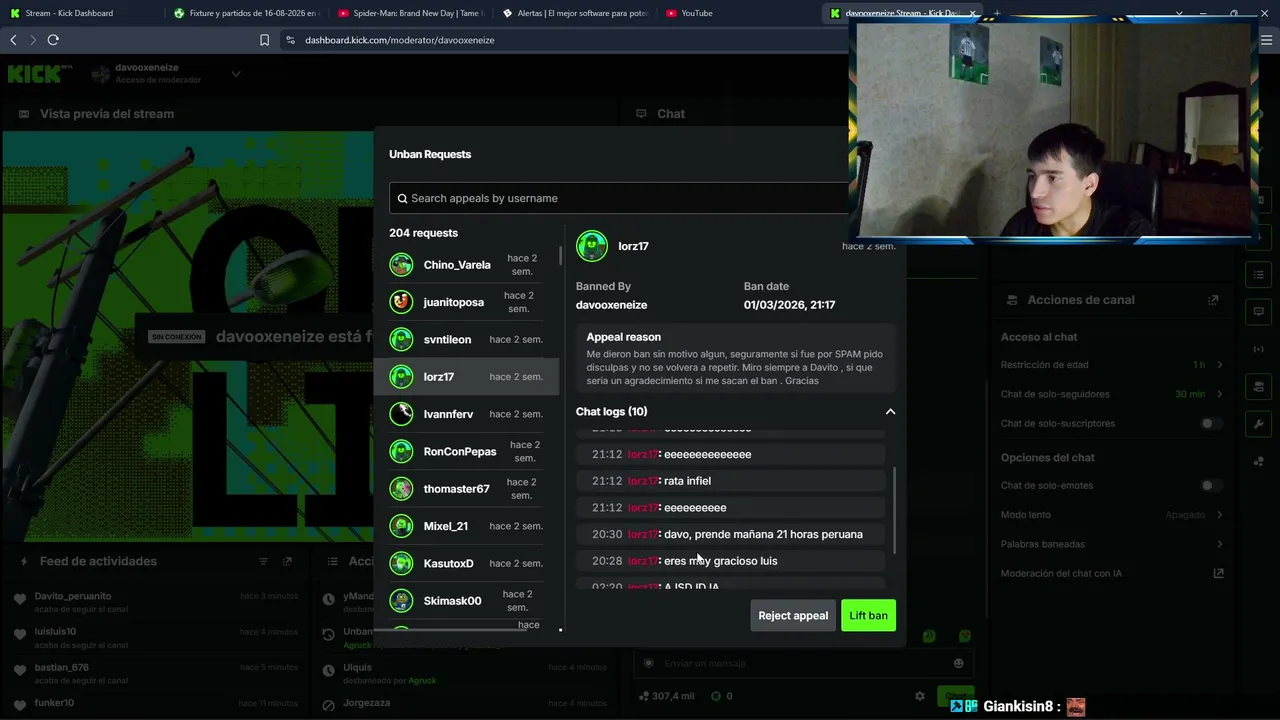This screenshot has height=720, width=1280.
Task: Switch to the YouTube browser tab
Action: point(738,13)
